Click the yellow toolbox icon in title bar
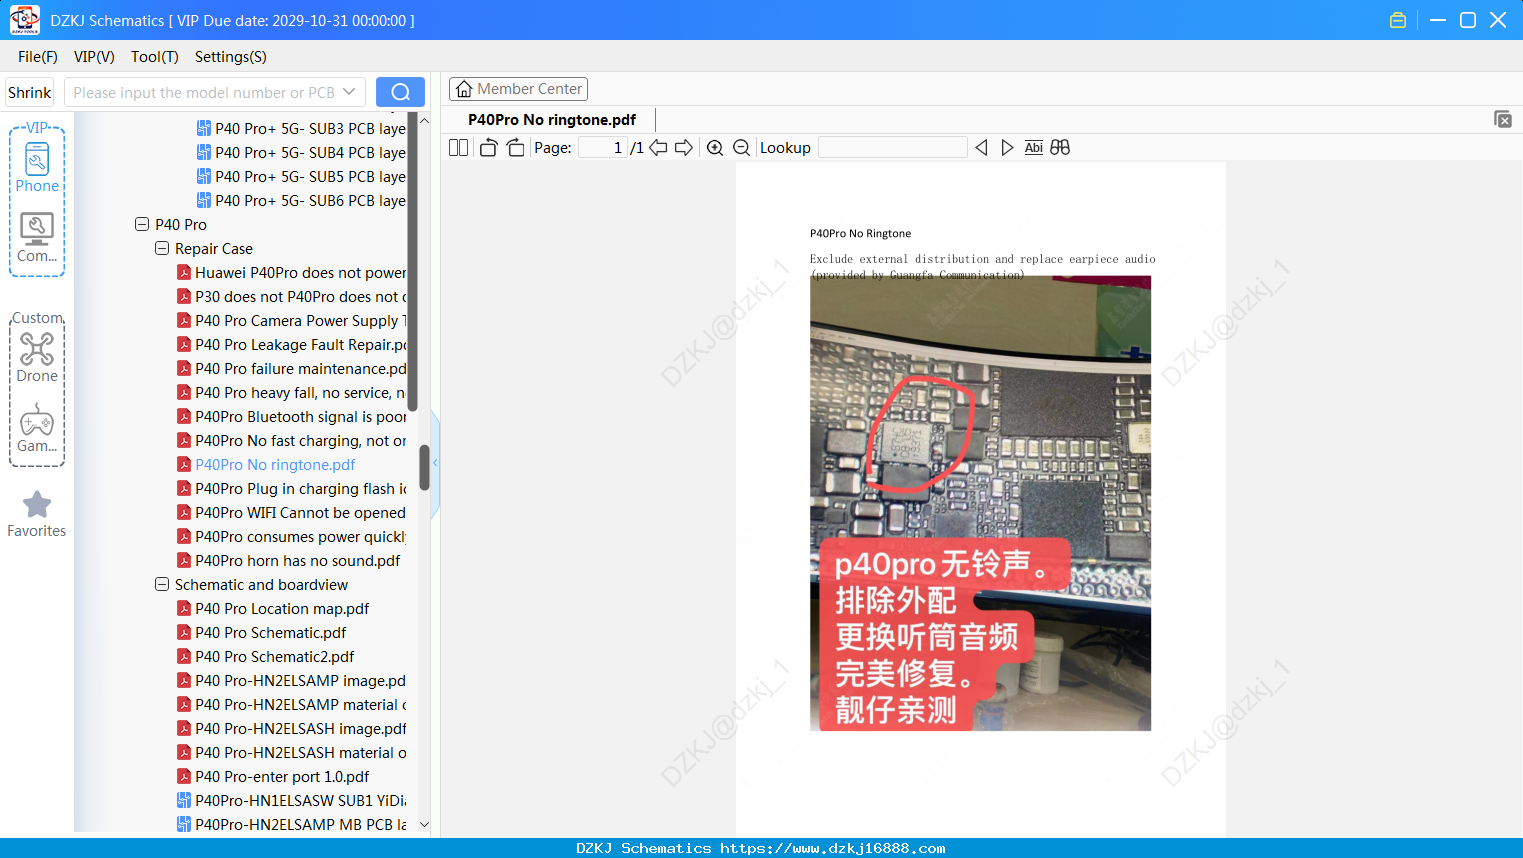The width and height of the screenshot is (1523, 858). (x=1398, y=20)
